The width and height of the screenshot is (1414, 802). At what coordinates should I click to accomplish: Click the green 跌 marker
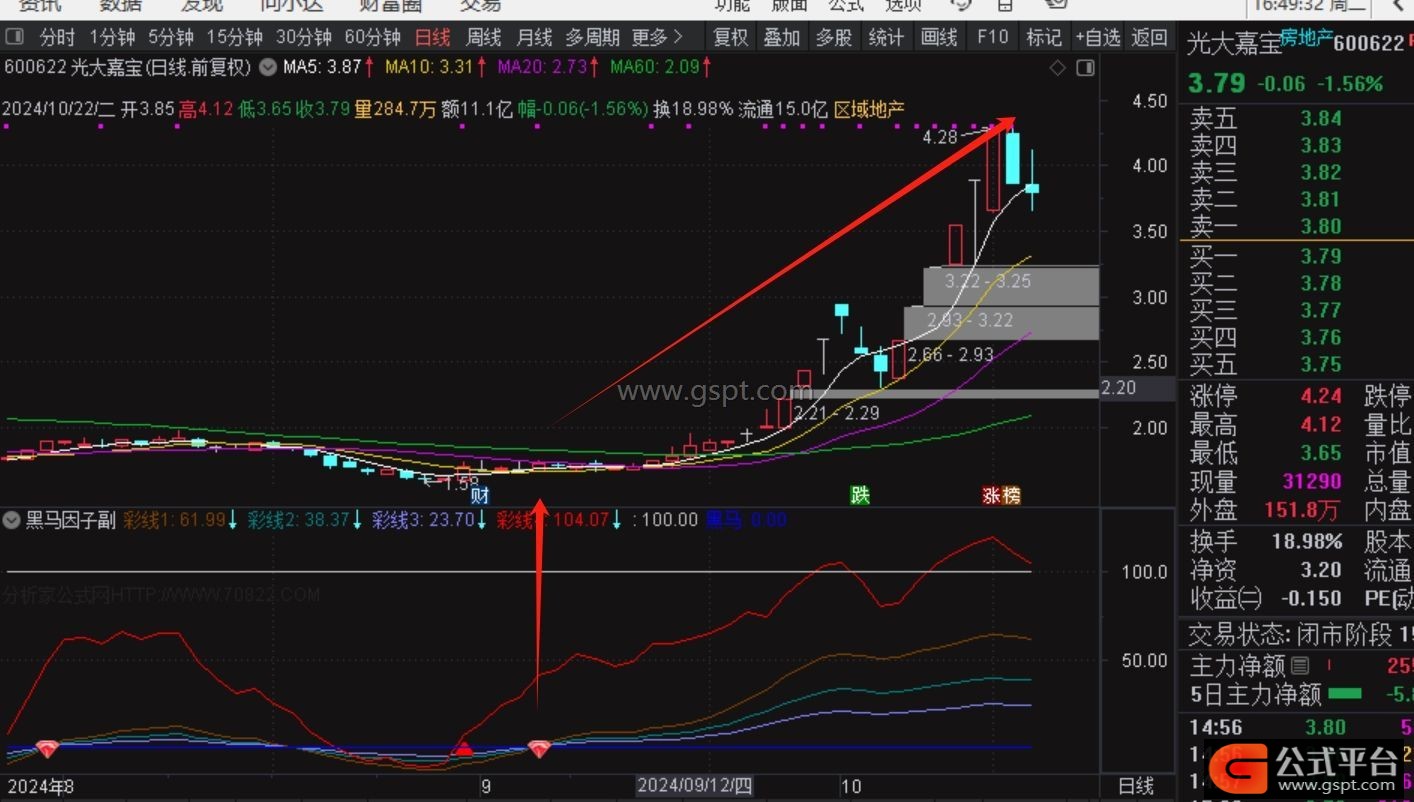(860, 494)
